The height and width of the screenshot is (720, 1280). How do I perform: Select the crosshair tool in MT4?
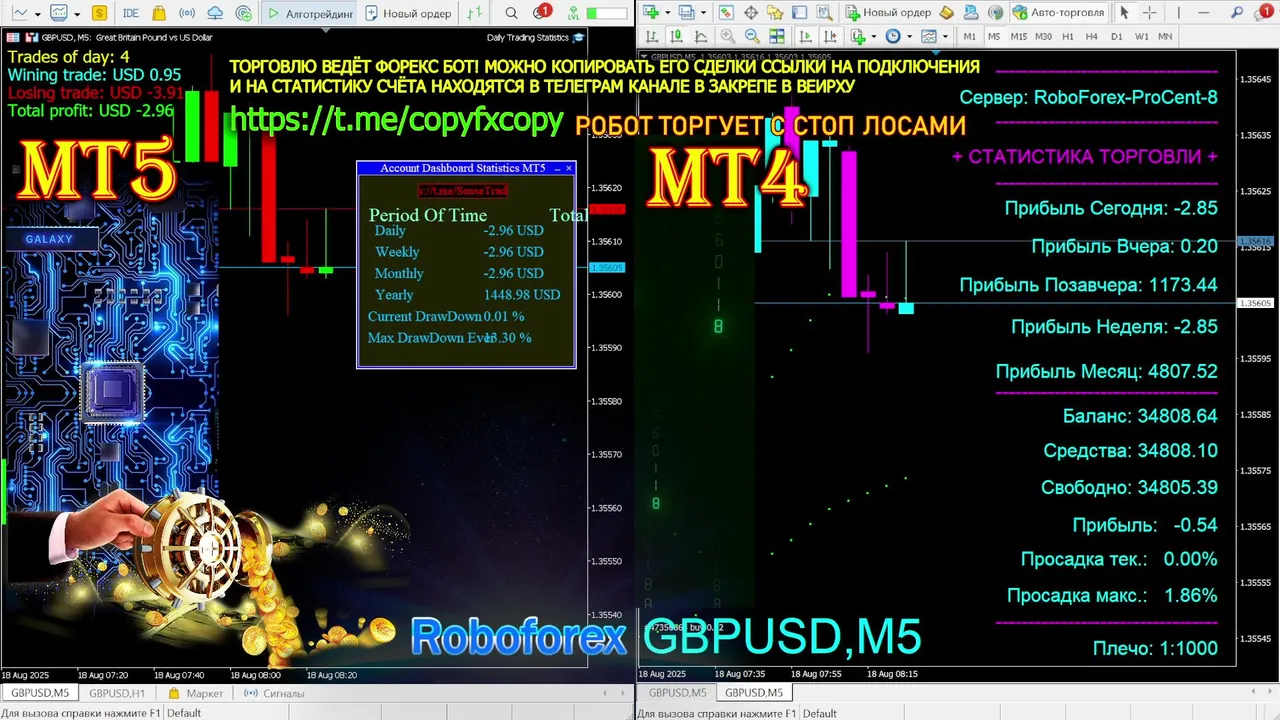coord(1150,13)
